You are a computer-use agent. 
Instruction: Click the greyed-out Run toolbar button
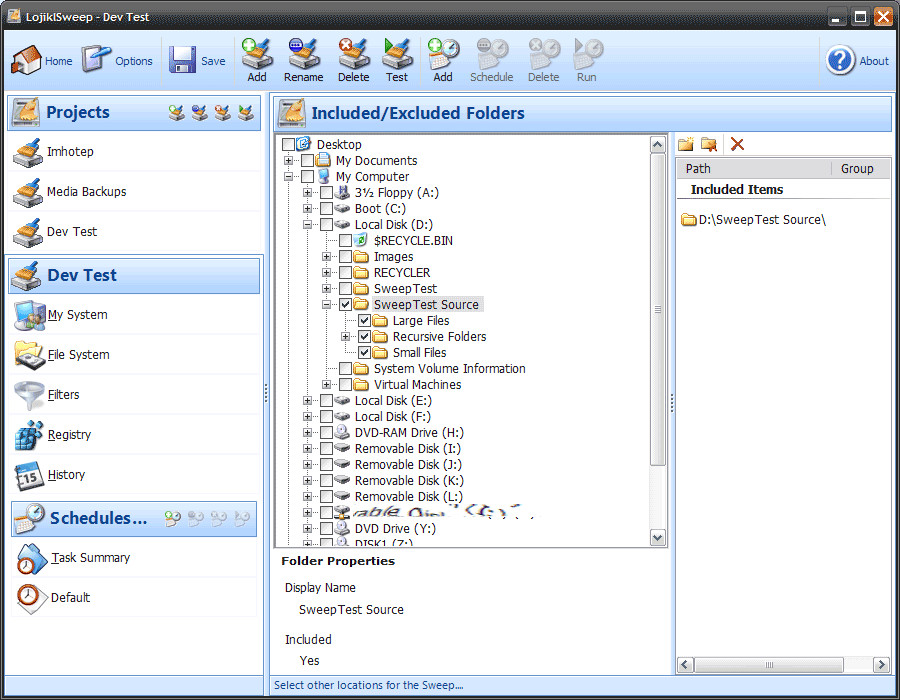pyautogui.click(x=587, y=60)
